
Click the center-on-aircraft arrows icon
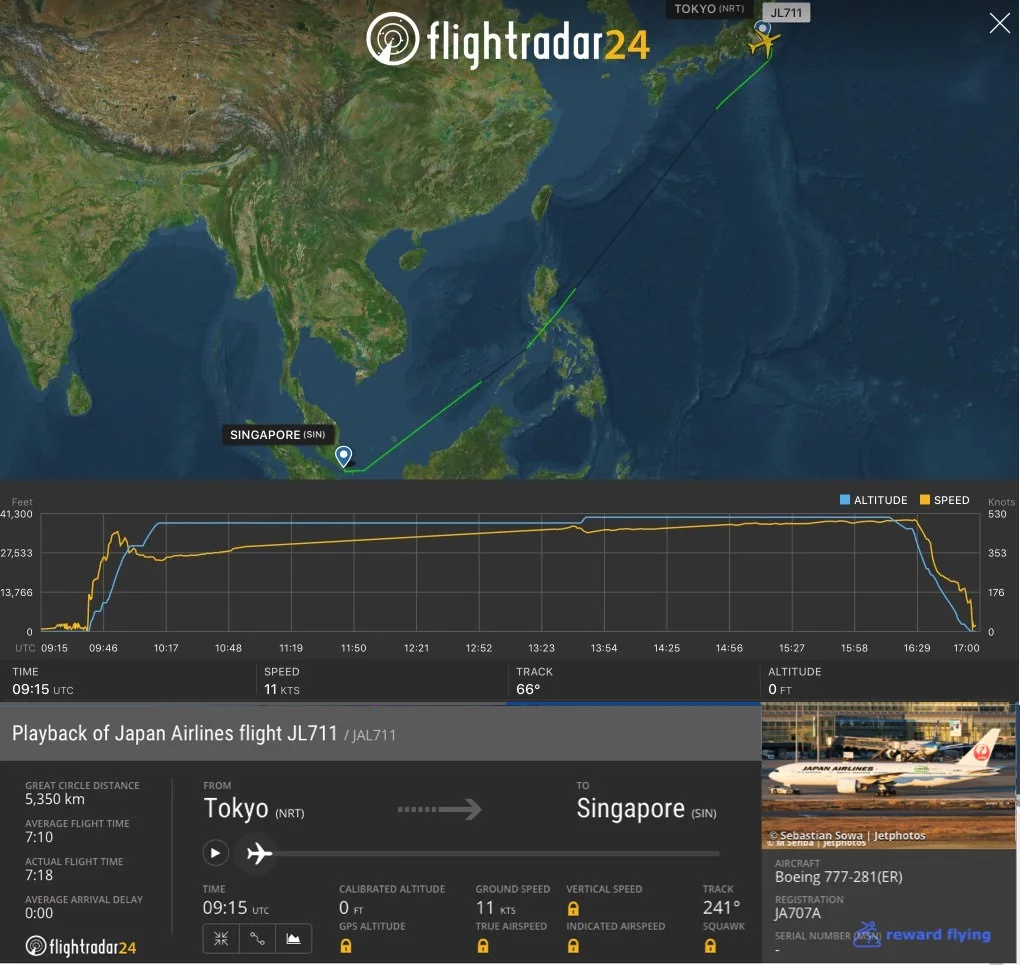tap(221, 938)
